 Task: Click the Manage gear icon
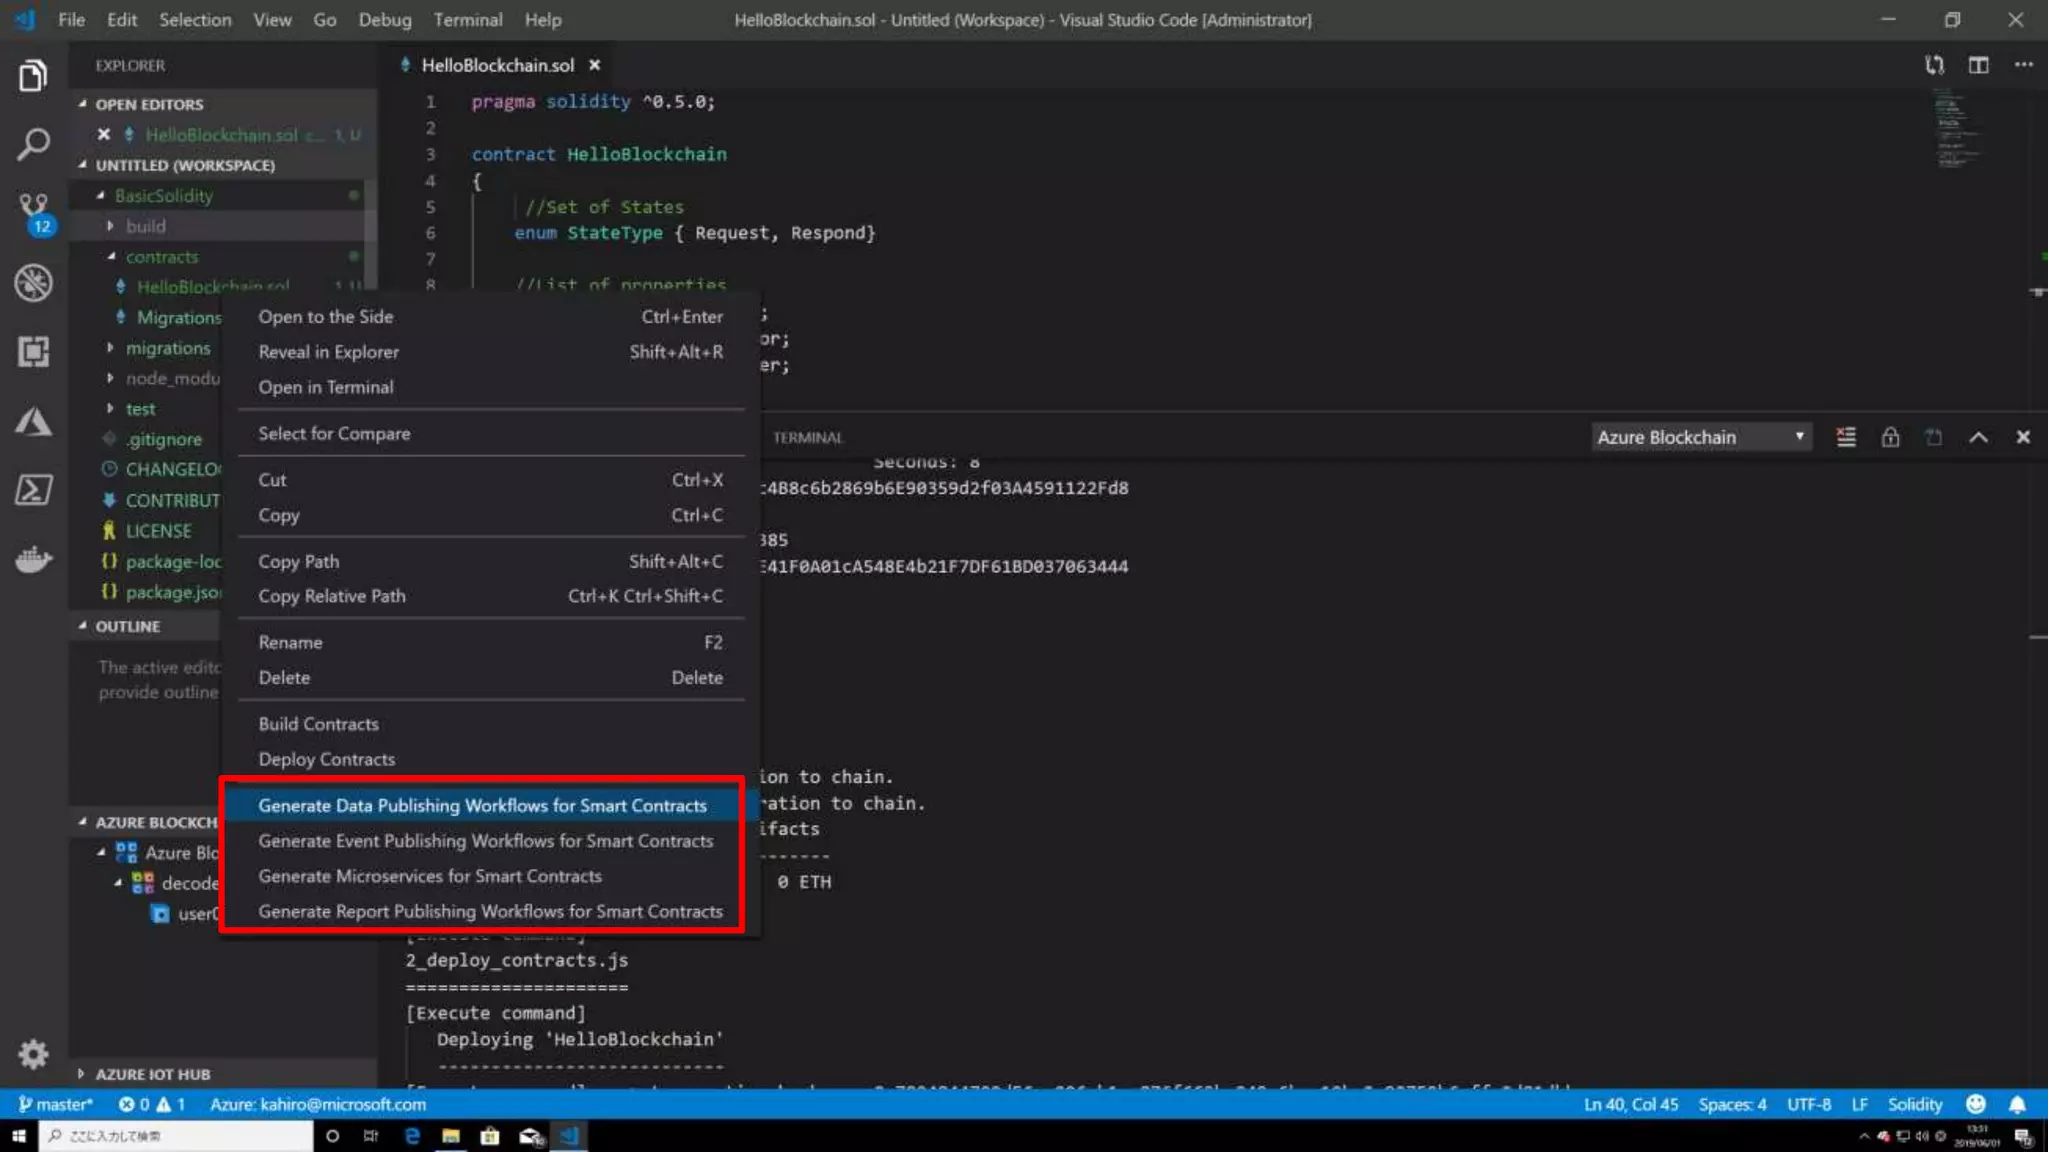coord(33,1054)
